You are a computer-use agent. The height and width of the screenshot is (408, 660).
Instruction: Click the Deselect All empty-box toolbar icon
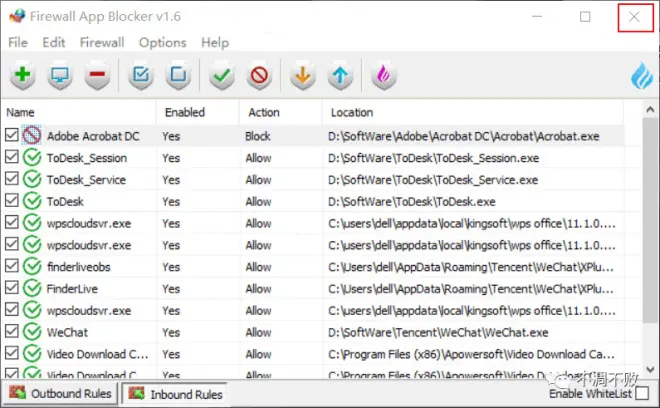tap(178, 75)
